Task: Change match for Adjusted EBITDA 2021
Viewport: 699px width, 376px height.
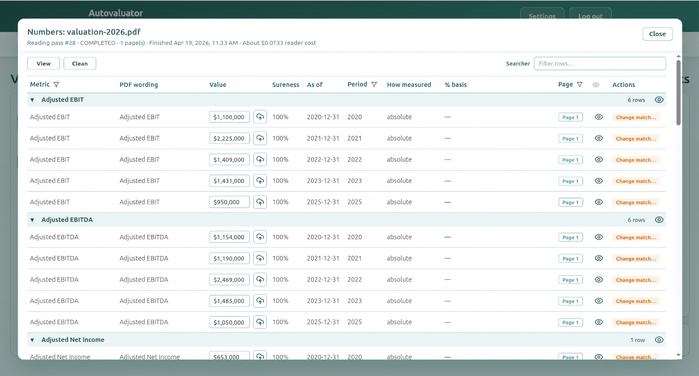Action: pos(636,259)
